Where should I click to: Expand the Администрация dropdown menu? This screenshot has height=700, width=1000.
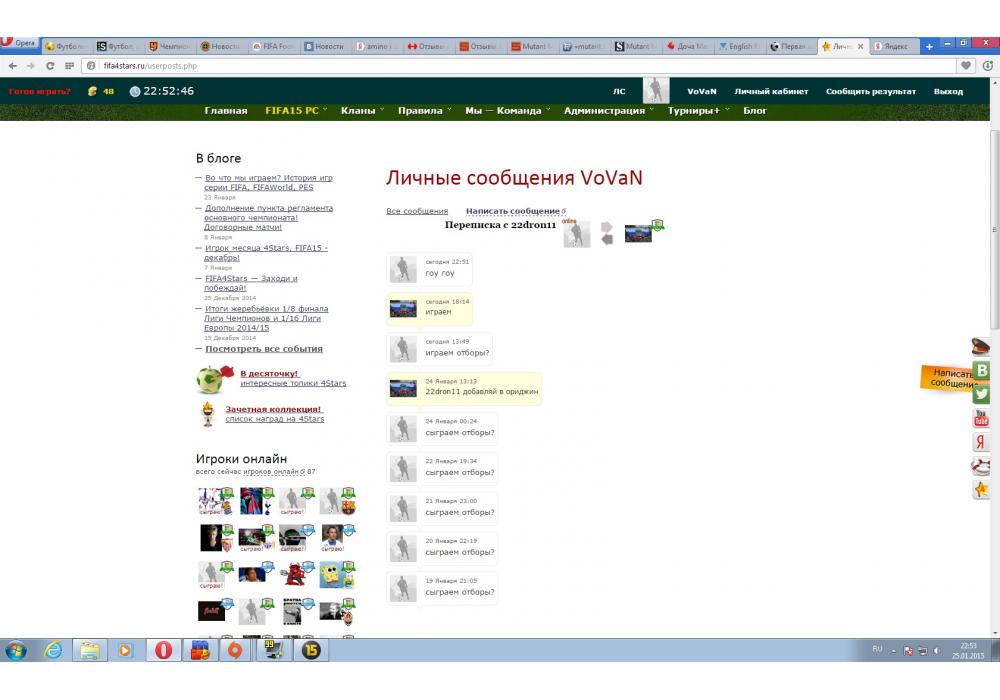pos(609,111)
